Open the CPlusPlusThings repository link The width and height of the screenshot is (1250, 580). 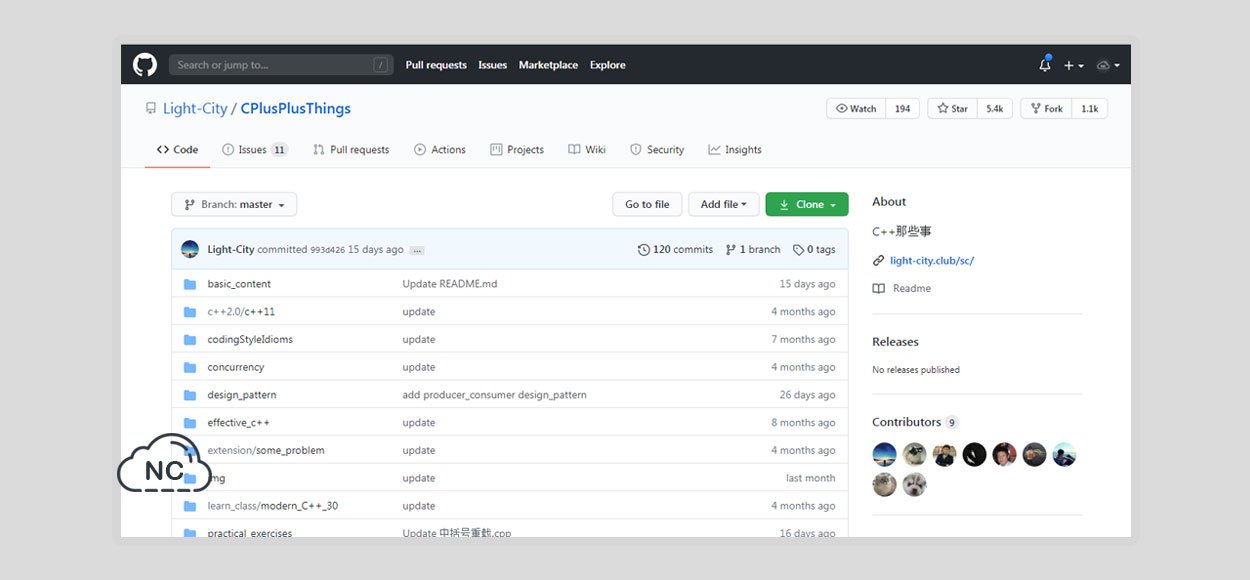296,108
